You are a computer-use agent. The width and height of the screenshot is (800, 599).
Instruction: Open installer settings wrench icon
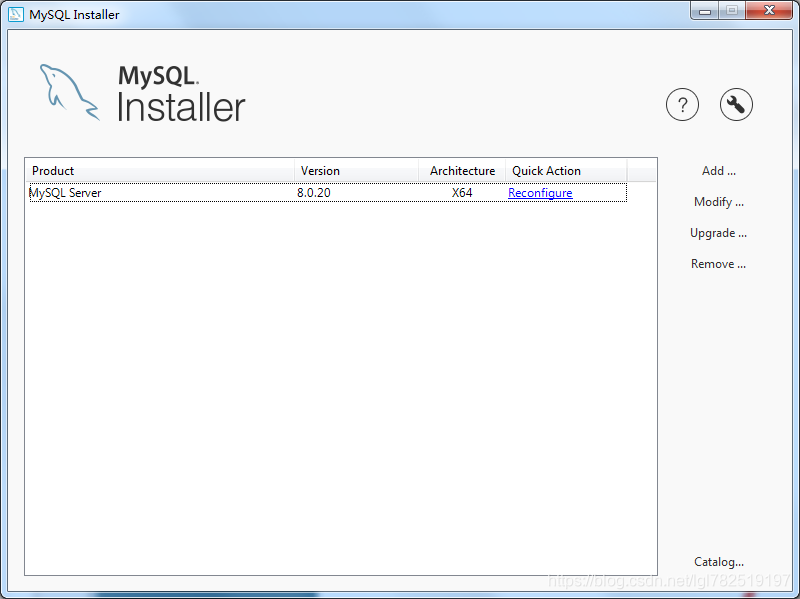736,105
